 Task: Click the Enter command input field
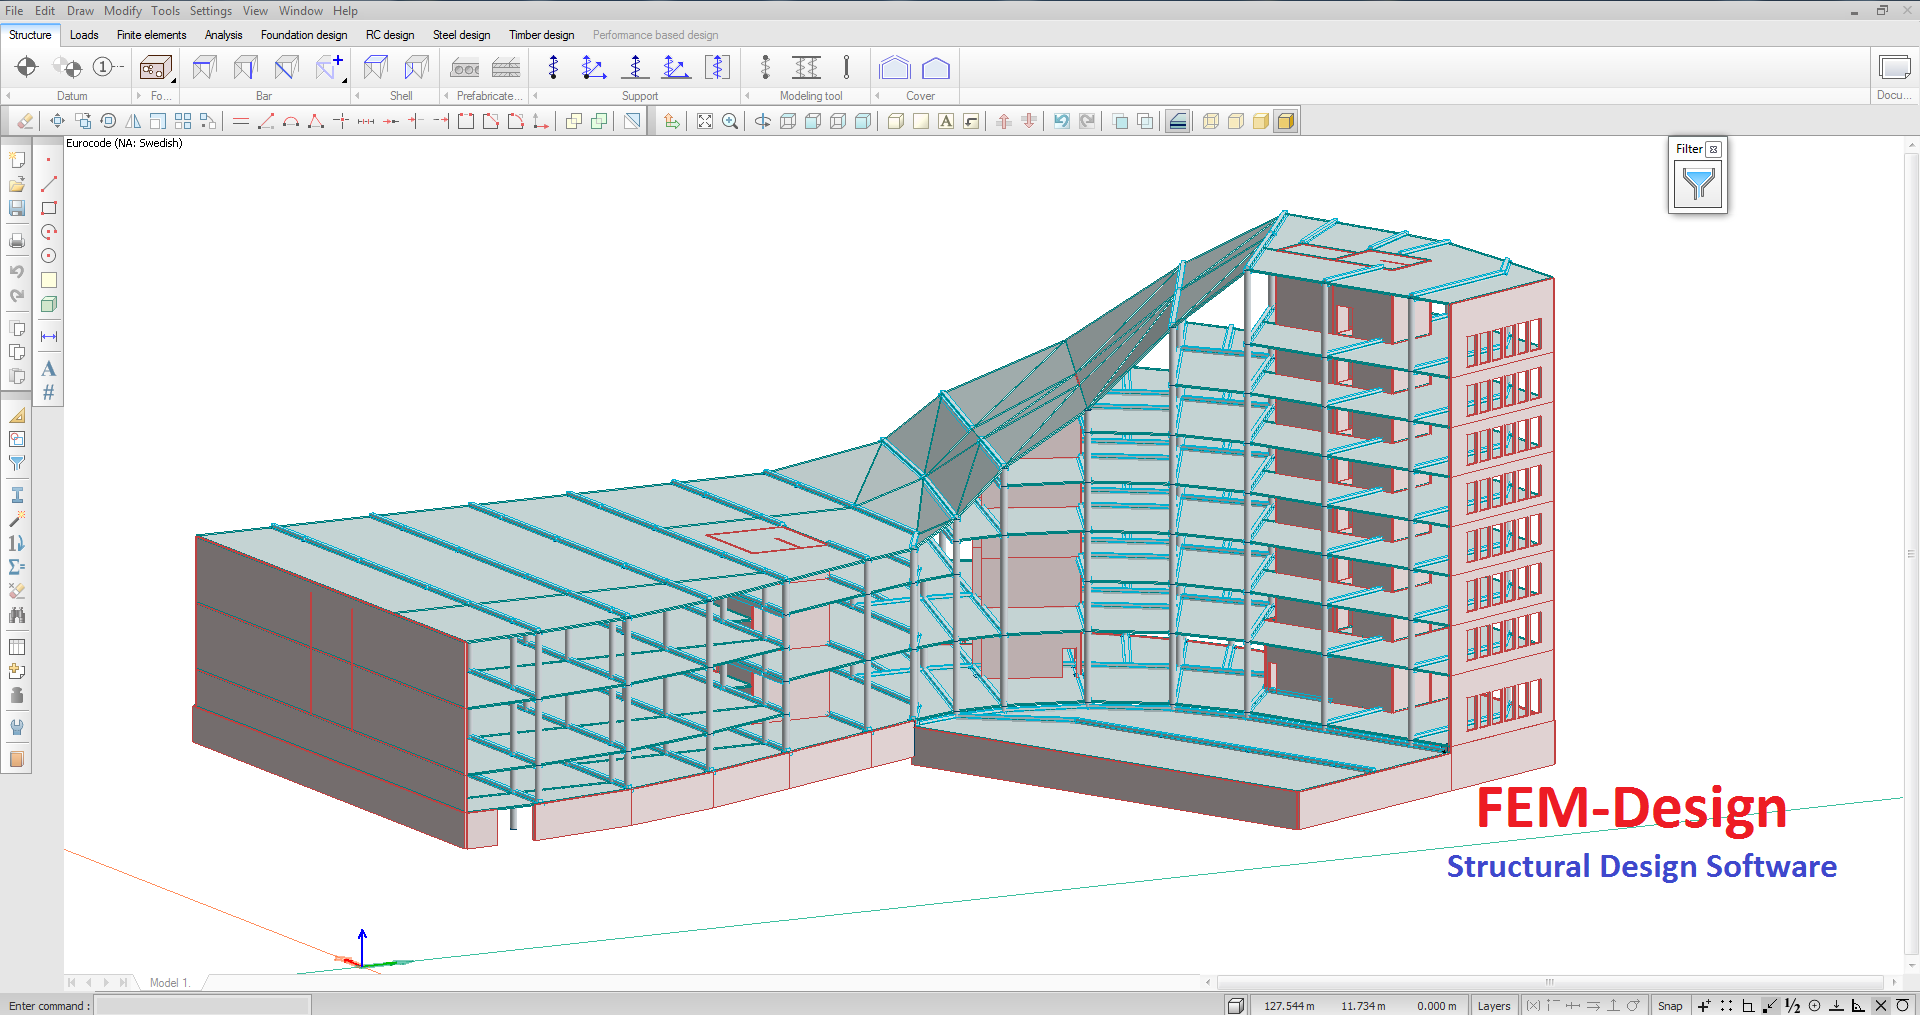tap(202, 1006)
